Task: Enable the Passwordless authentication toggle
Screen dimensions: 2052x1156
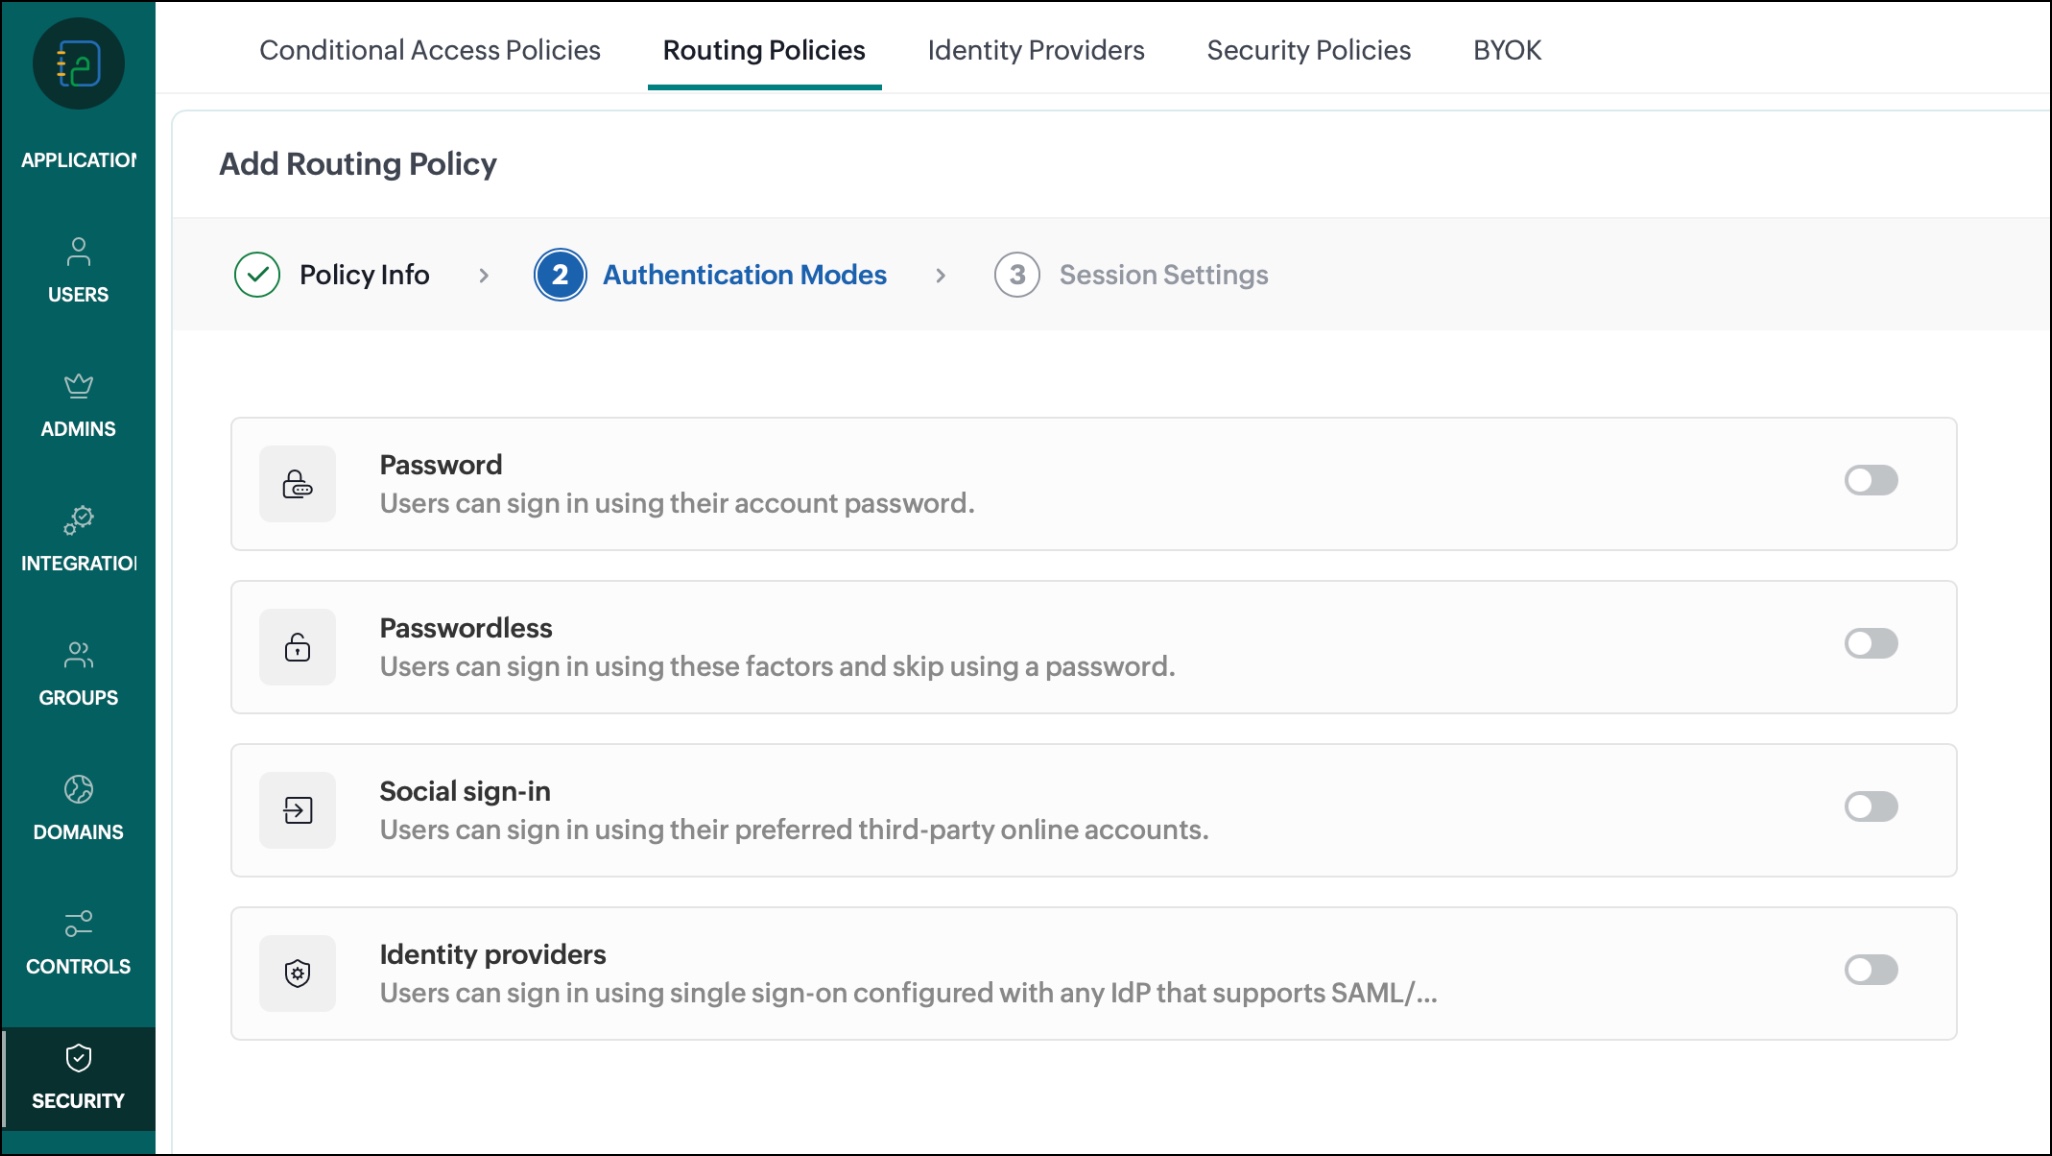Action: (x=1871, y=644)
